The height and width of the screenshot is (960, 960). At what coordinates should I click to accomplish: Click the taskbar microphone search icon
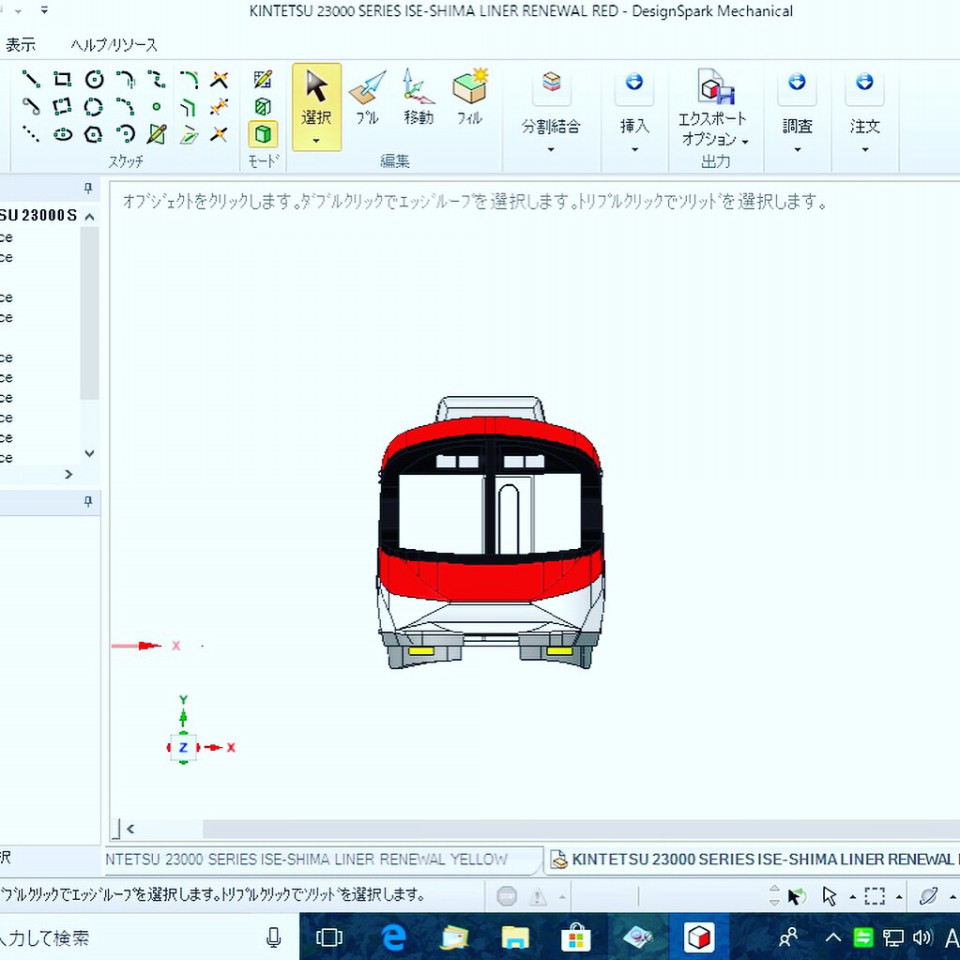coord(274,937)
